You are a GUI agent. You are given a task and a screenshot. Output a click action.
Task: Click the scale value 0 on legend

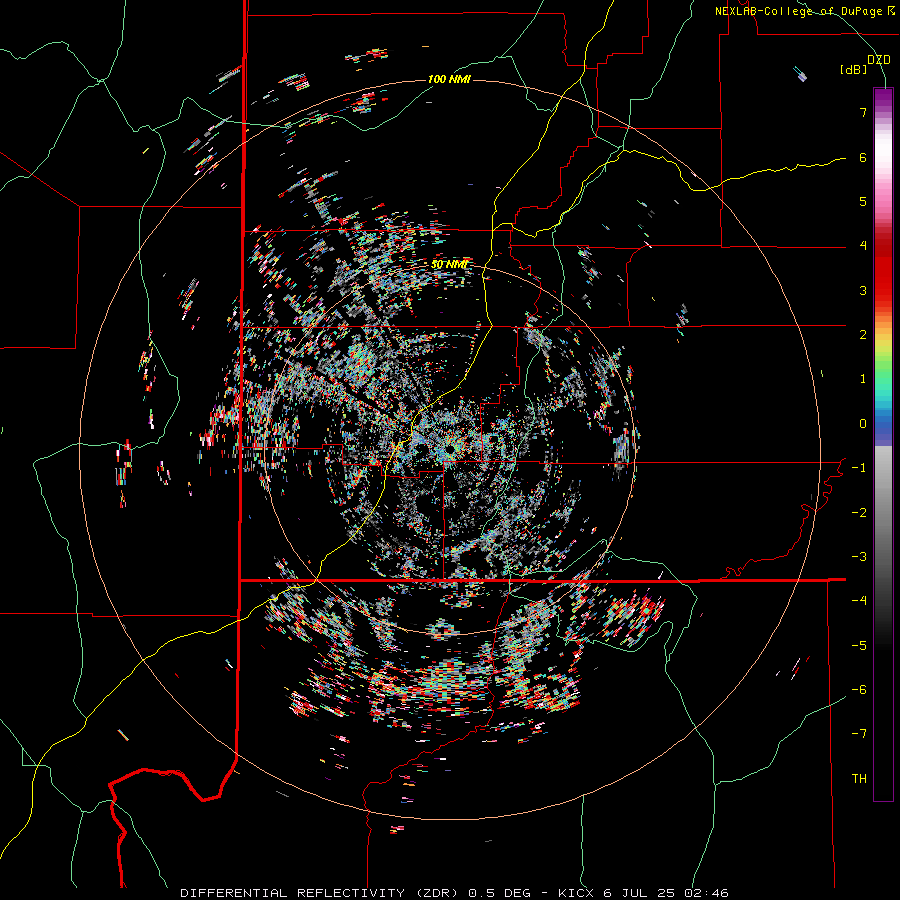(863, 424)
